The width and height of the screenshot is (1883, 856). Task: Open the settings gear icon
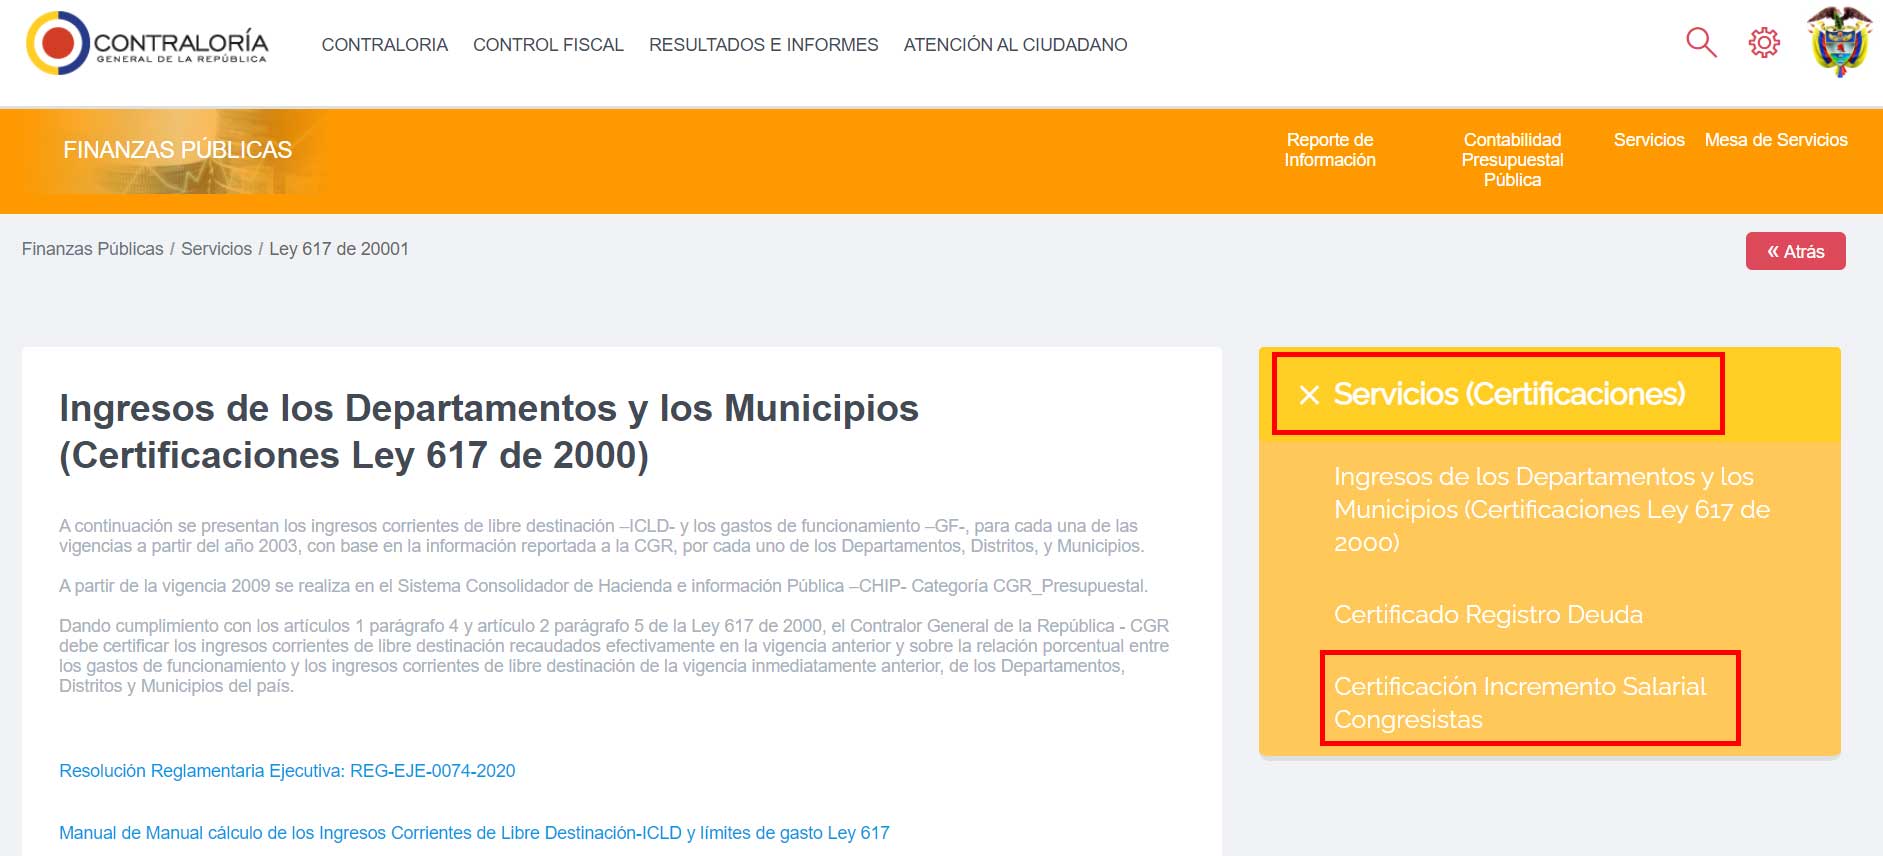click(x=1764, y=43)
